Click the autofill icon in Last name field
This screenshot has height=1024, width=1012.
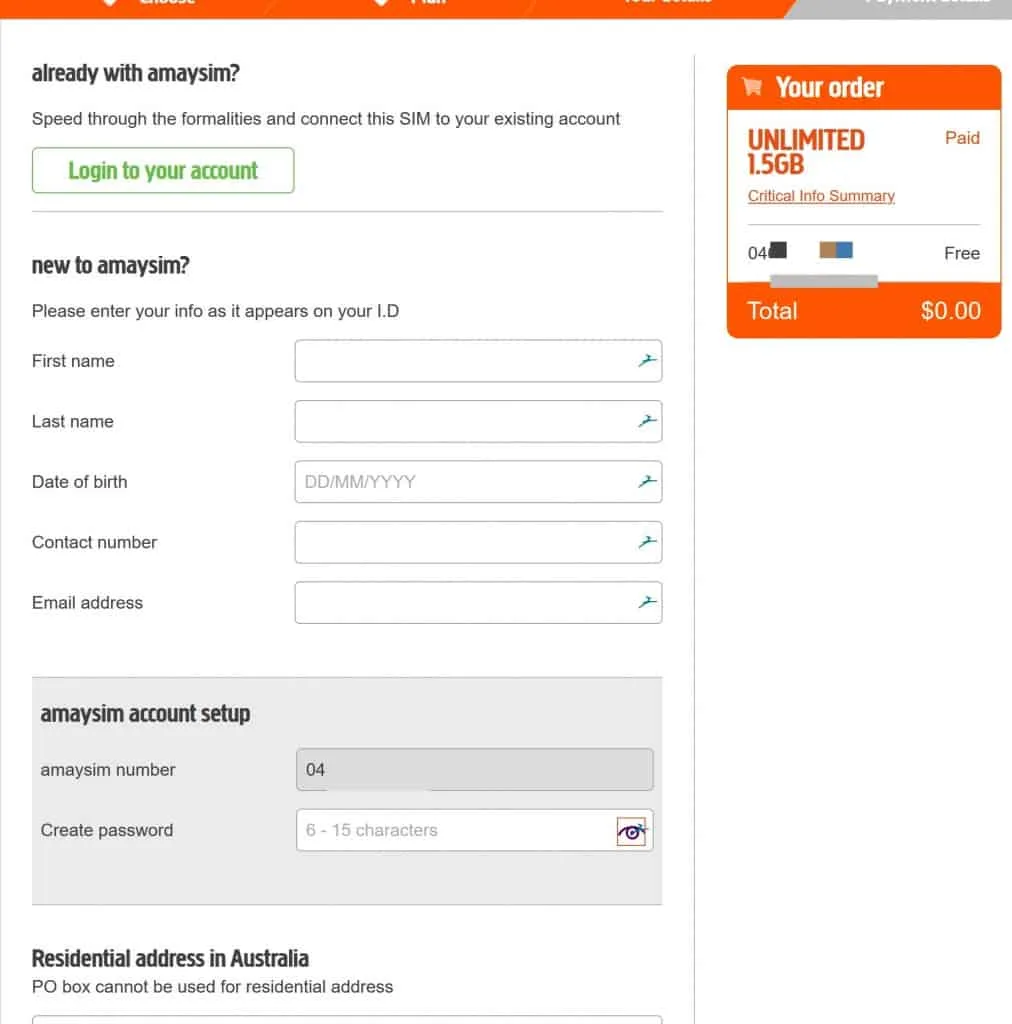click(648, 422)
